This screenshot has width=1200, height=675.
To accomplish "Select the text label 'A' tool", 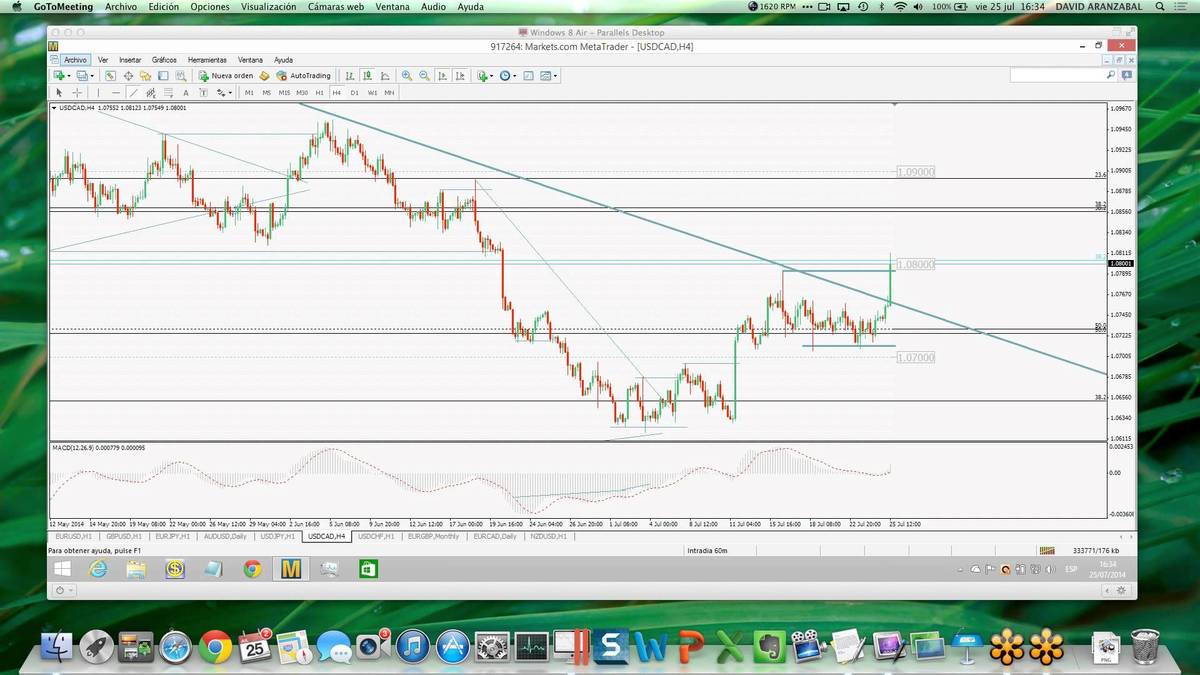I will [185, 92].
